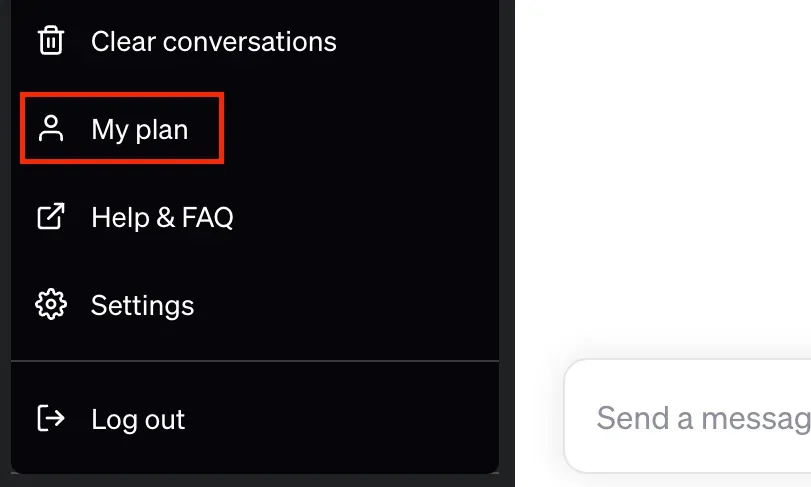Wipe chat history with the trash icon

tap(51, 40)
